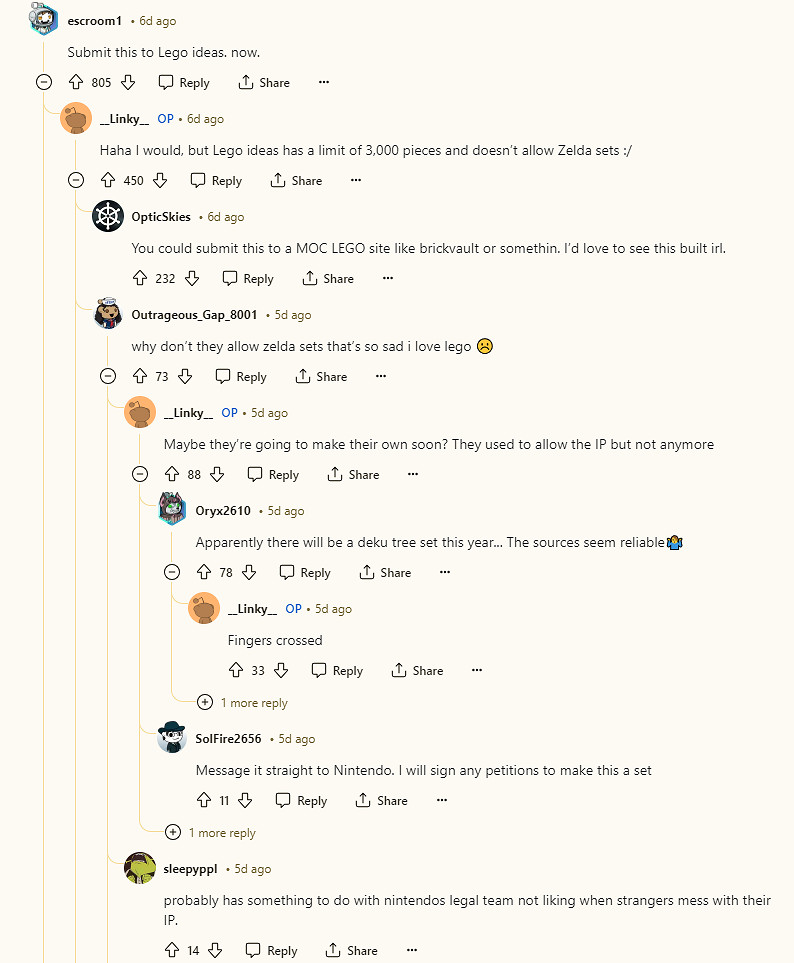Upvote Oryx2610's deku tree comment
The width and height of the screenshot is (794, 963).
[x=204, y=573]
